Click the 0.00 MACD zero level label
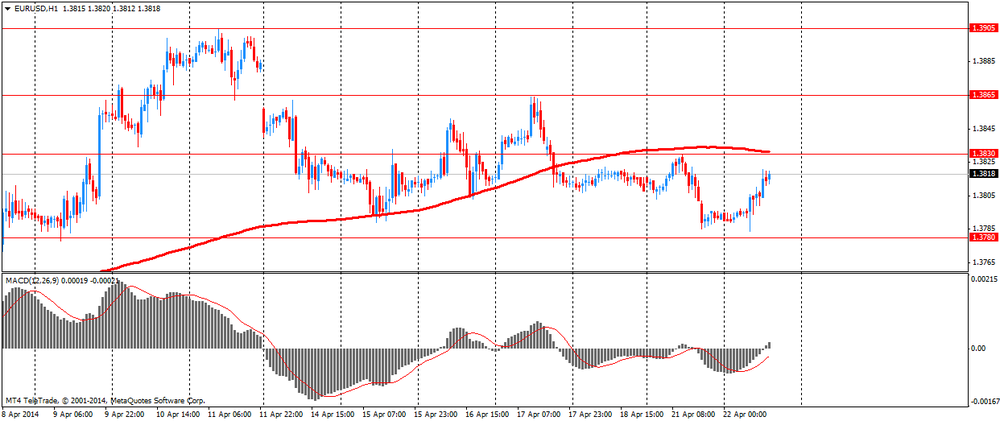The image size is (1000, 421). pyautogui.click(x=978, y=348)
